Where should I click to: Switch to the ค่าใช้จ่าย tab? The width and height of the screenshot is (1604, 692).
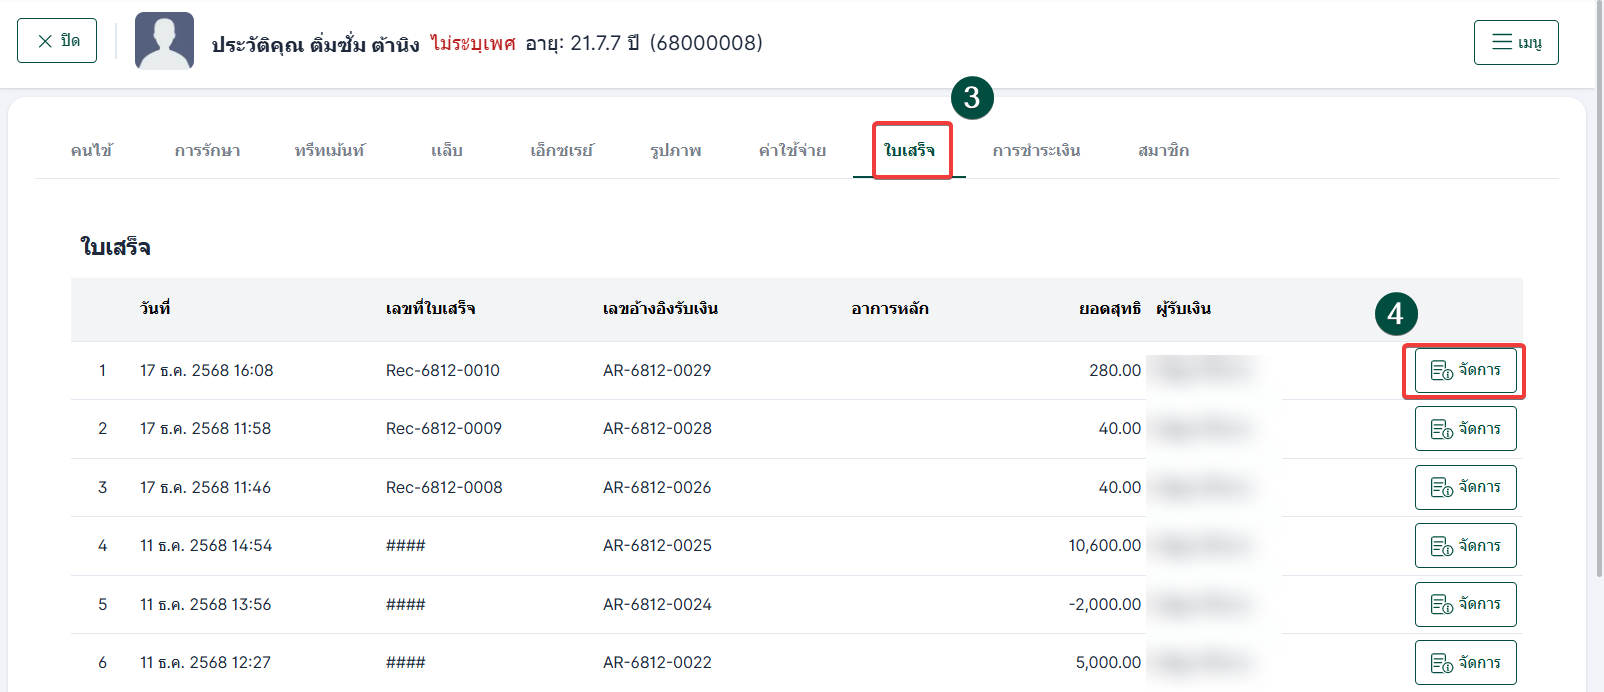792,151
